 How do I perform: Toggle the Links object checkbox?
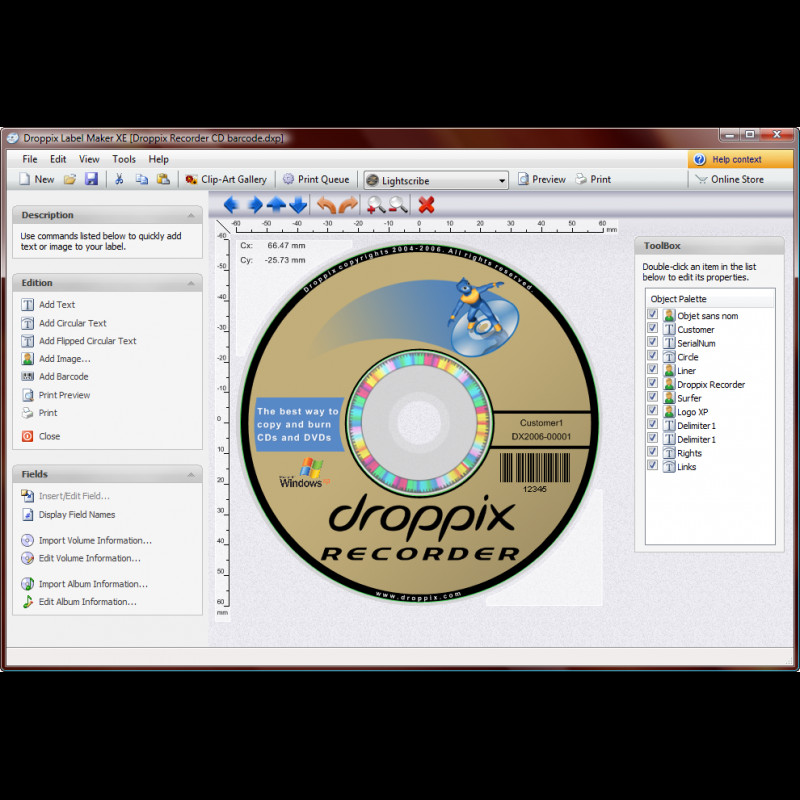(652, 465)
